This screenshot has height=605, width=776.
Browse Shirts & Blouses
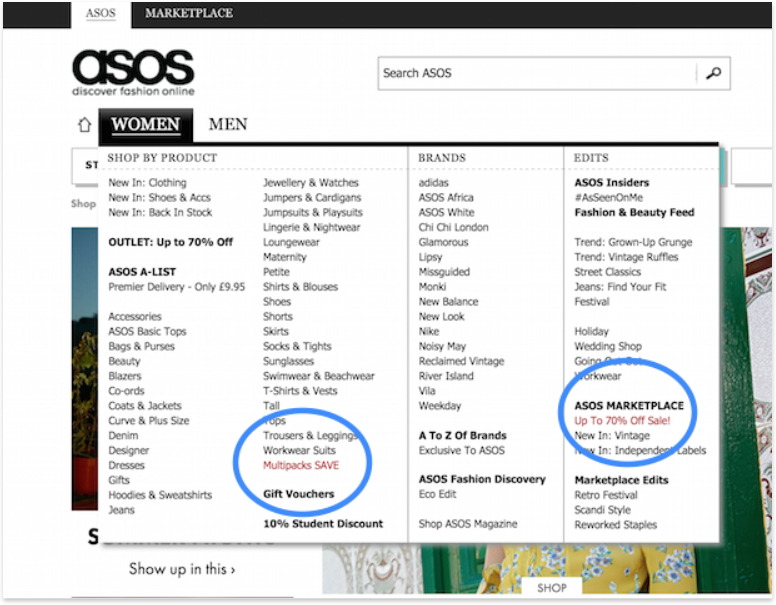(x=300, y=287)
